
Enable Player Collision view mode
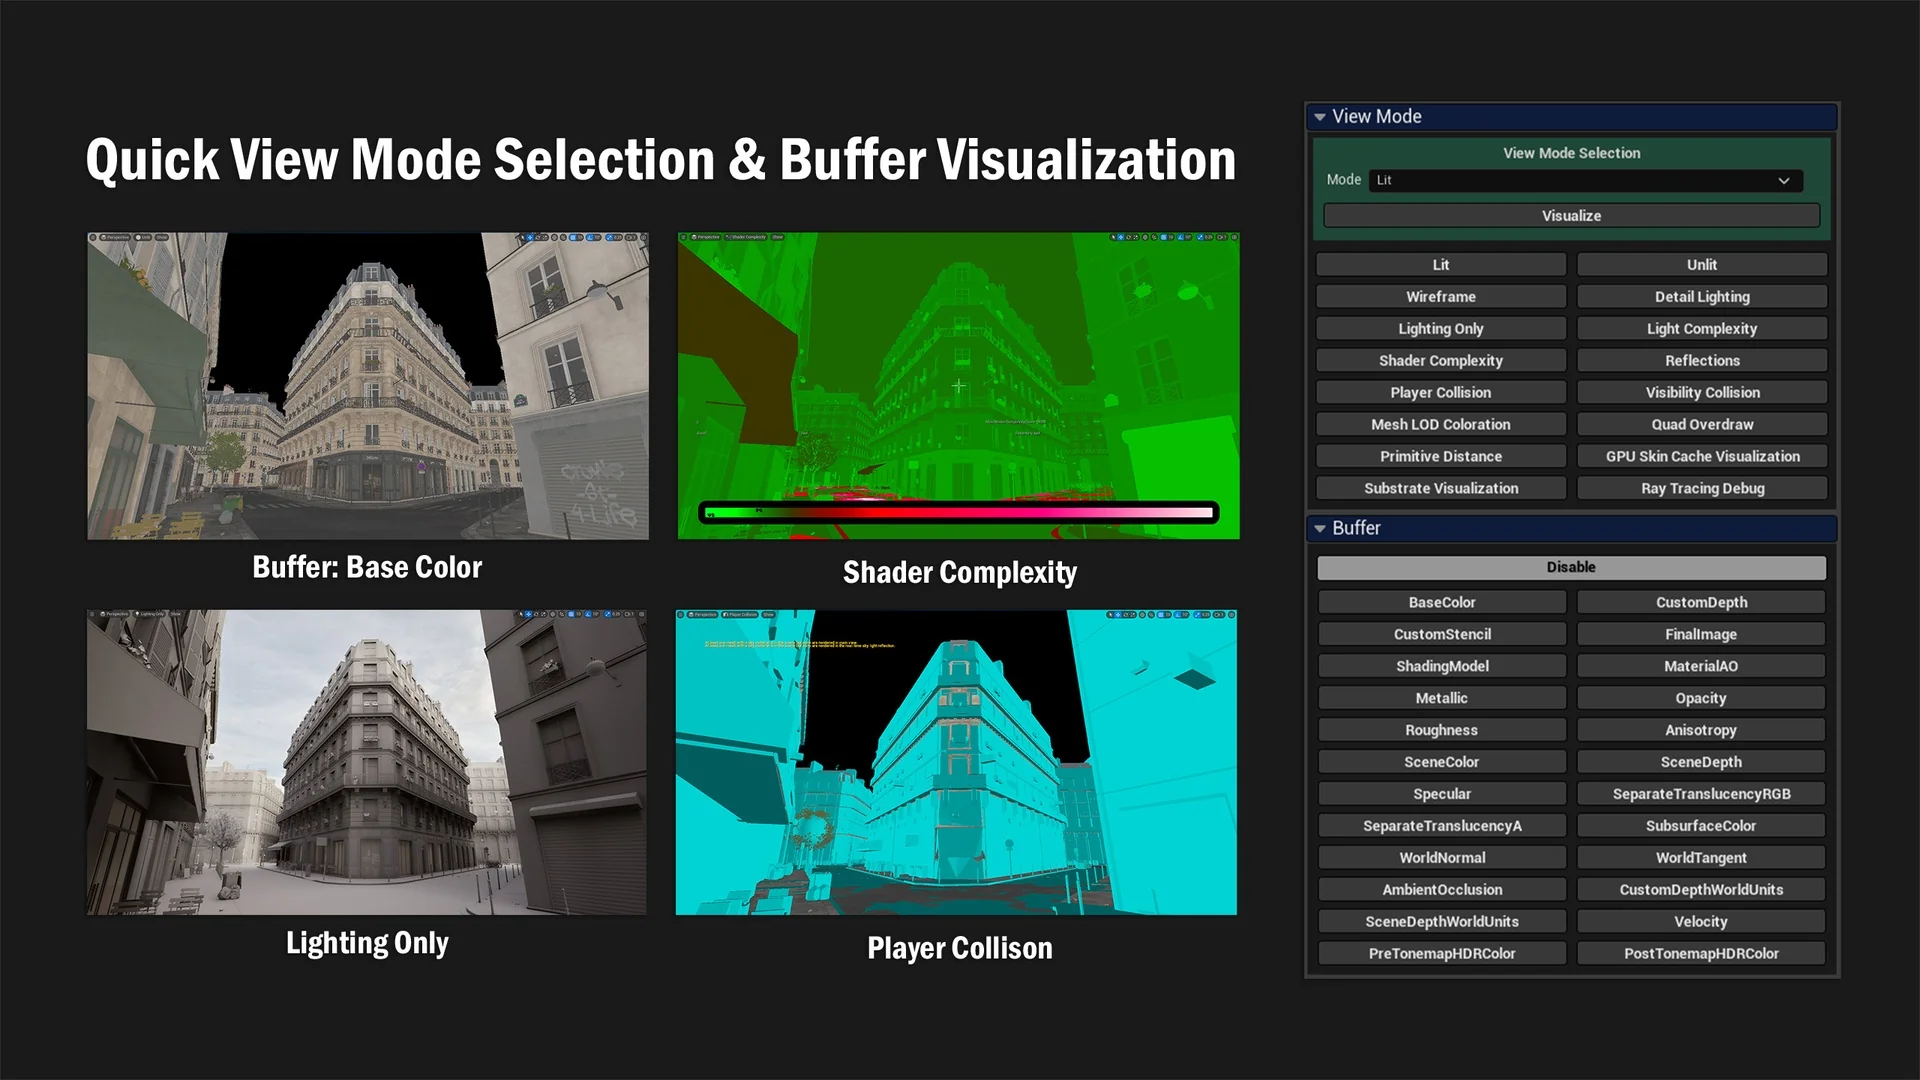1440,393
